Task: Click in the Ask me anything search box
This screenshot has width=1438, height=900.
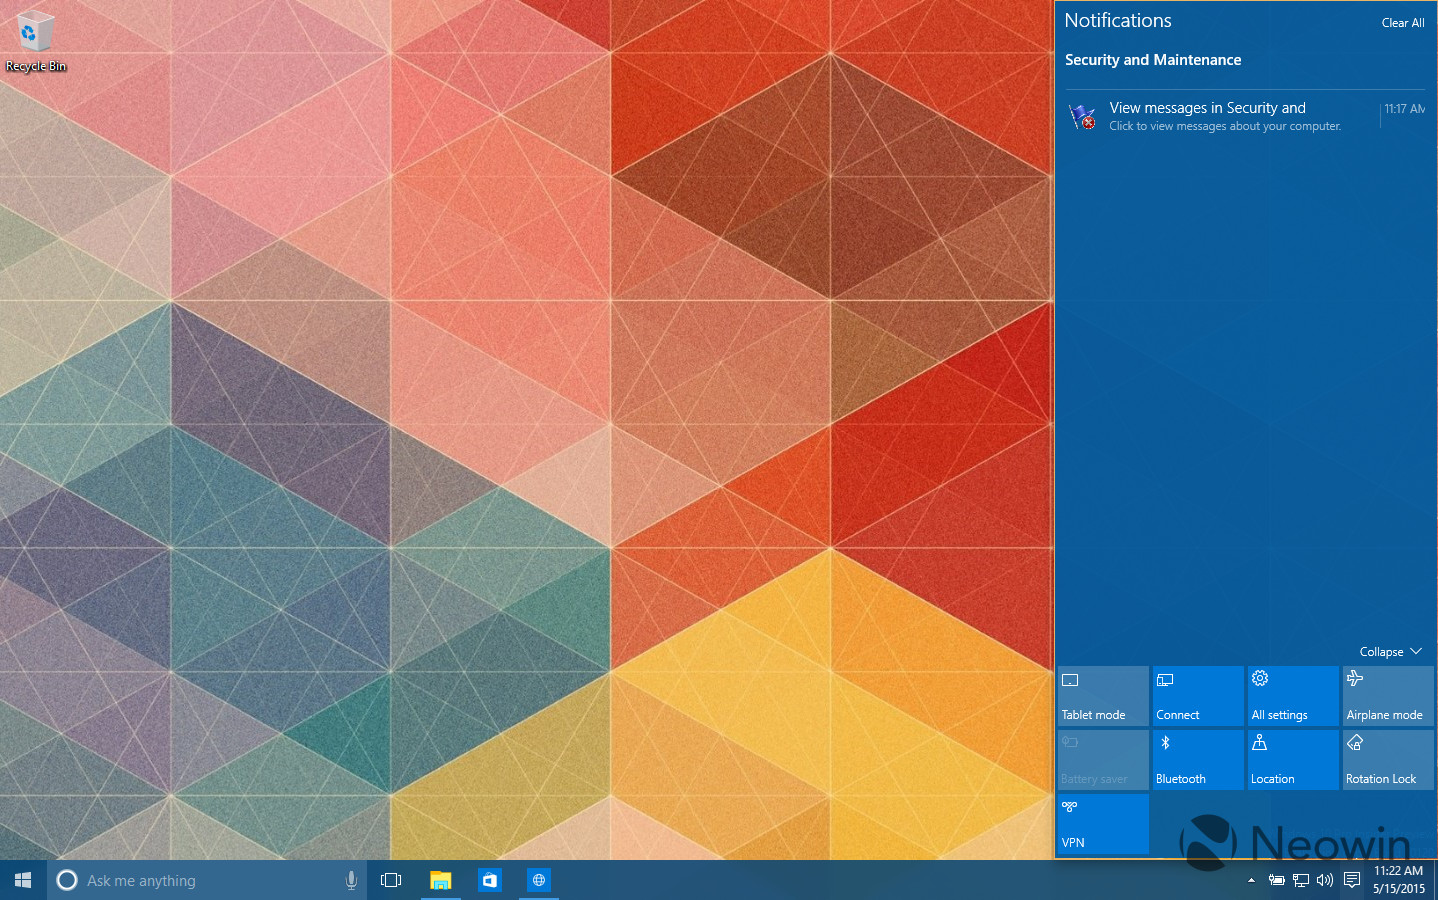Action: [207, 880]
